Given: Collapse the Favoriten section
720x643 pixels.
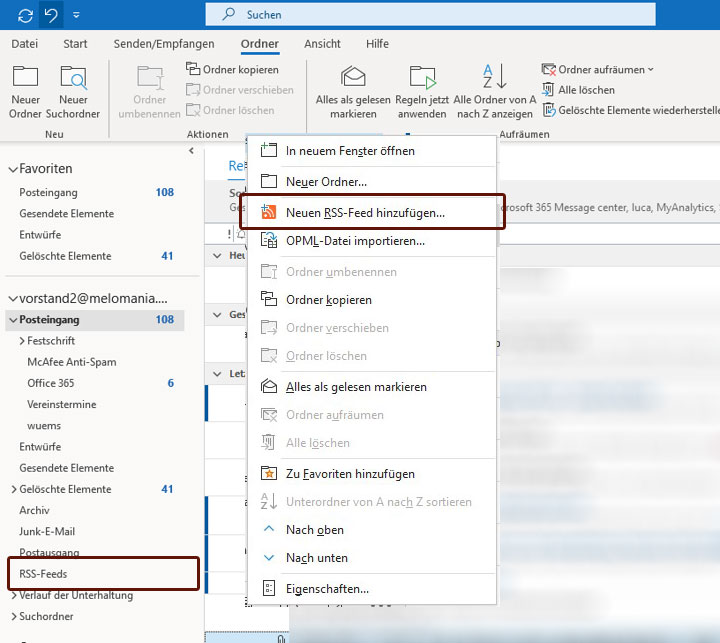Looking at the screenshot, I should pos(13,169).
